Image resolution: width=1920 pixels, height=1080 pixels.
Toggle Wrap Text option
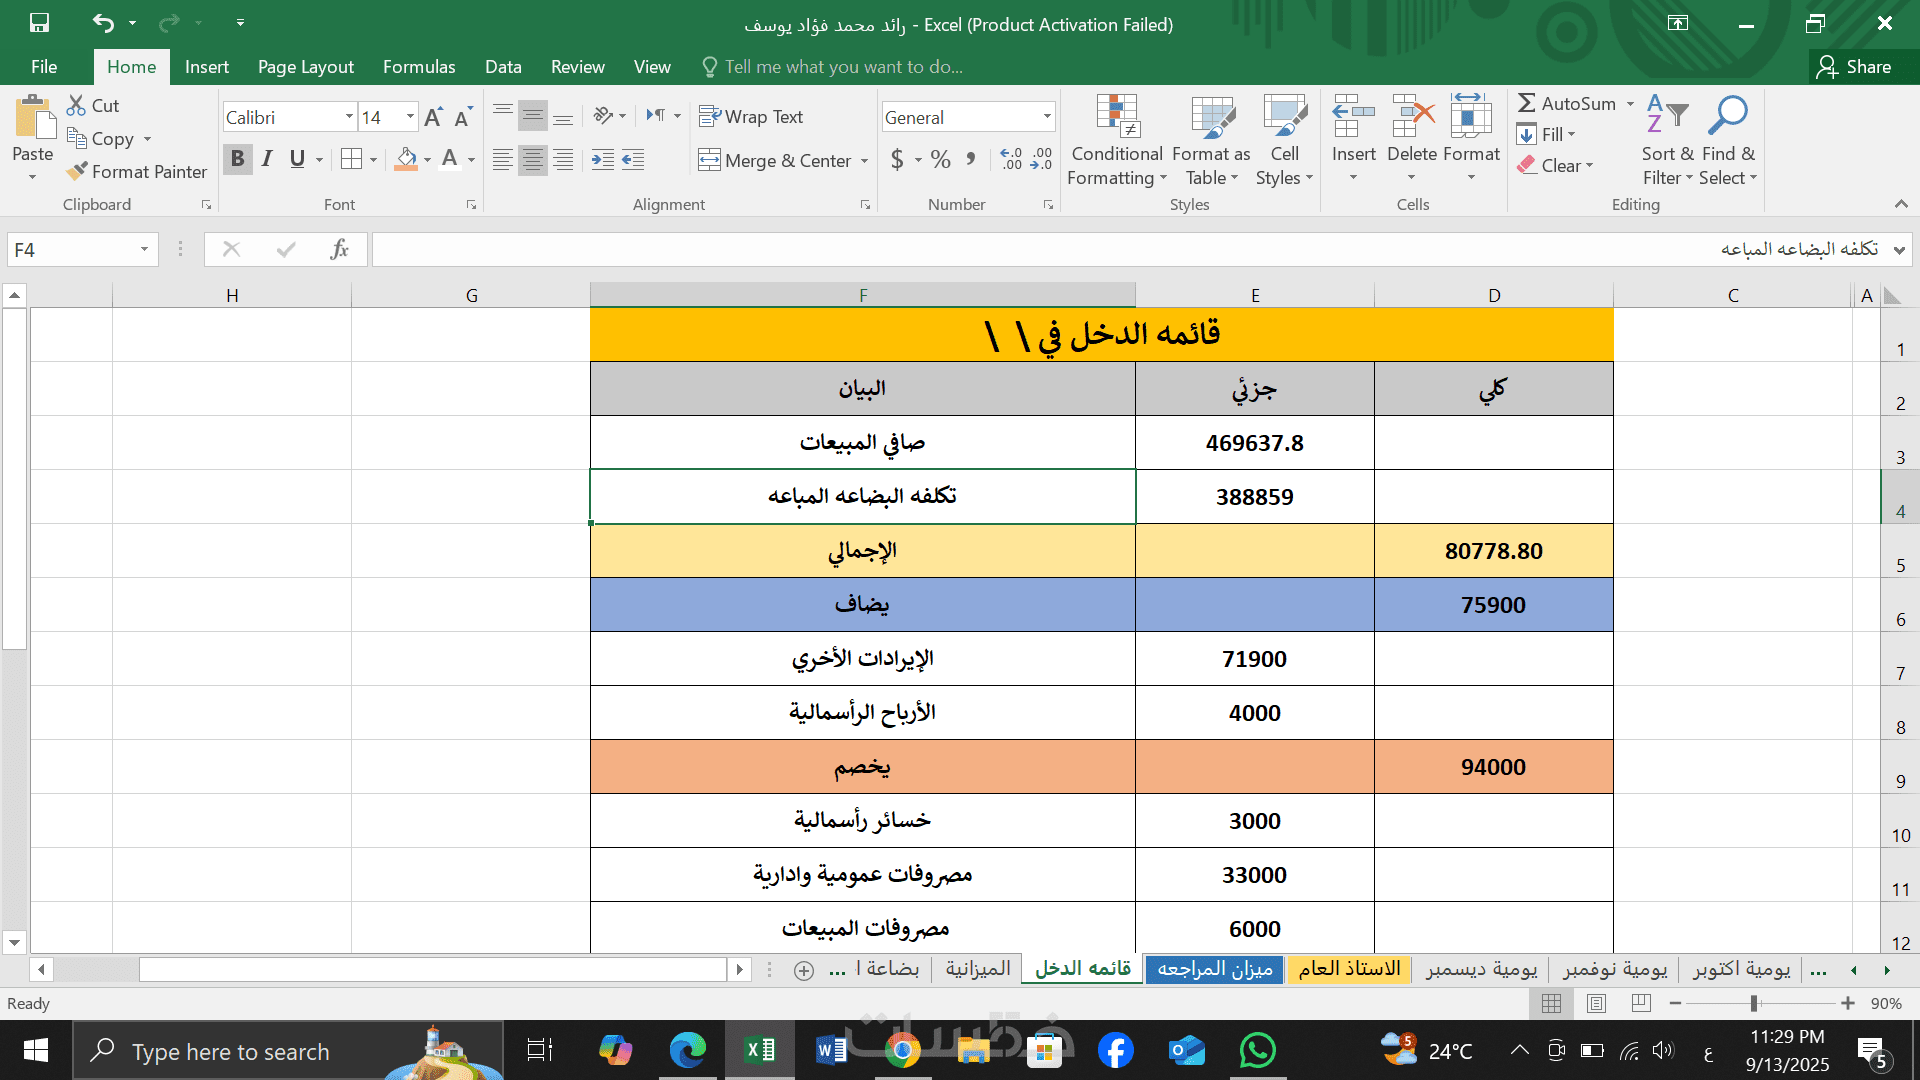pos(751,117)
